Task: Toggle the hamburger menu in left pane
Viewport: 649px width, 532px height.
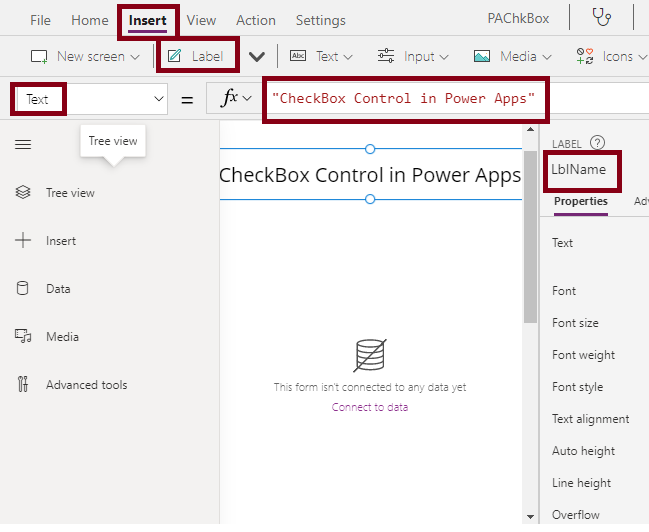Action: click(x=23, y=144)
